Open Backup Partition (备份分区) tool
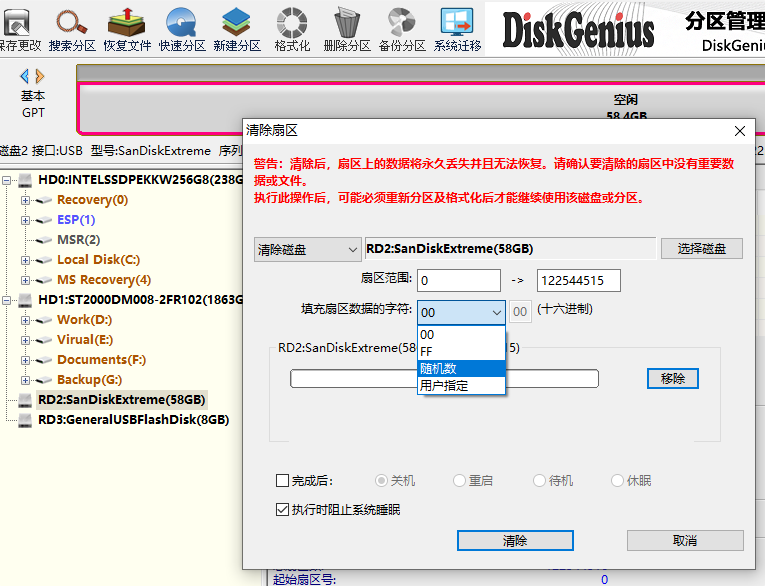Screen dimensions: 765x586 pyautogui.click(x=402, y=22)
